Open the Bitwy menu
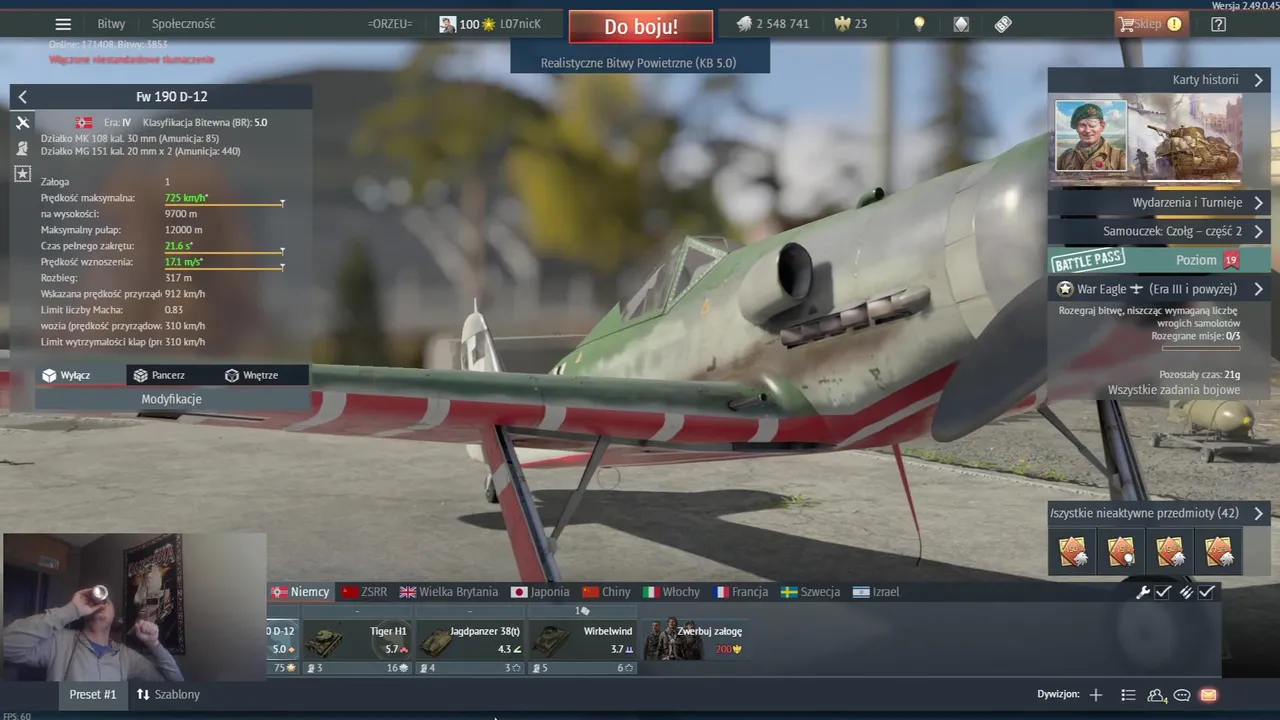This screenshot has height=720, width=1280. pyautogui.click(x=111, y=24)
